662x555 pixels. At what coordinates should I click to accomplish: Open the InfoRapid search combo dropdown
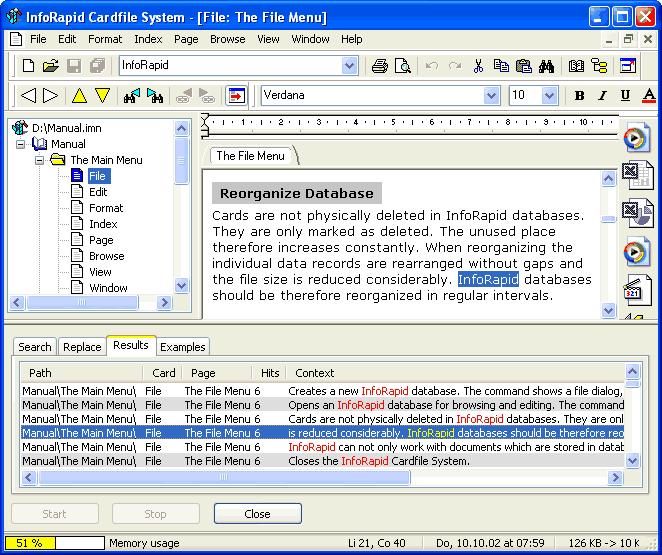(x=349, y=66)
